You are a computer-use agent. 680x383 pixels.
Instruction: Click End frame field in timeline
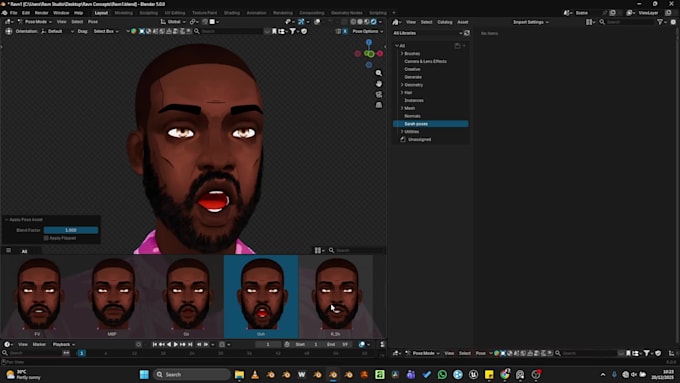coord(337,344)
